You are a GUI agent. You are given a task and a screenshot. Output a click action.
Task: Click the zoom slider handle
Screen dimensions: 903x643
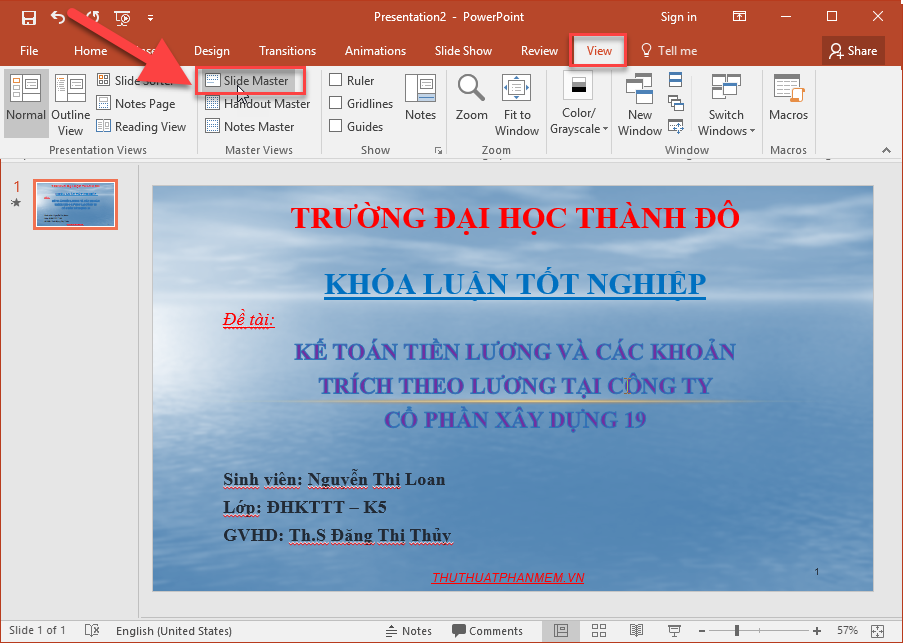[737, 631]
